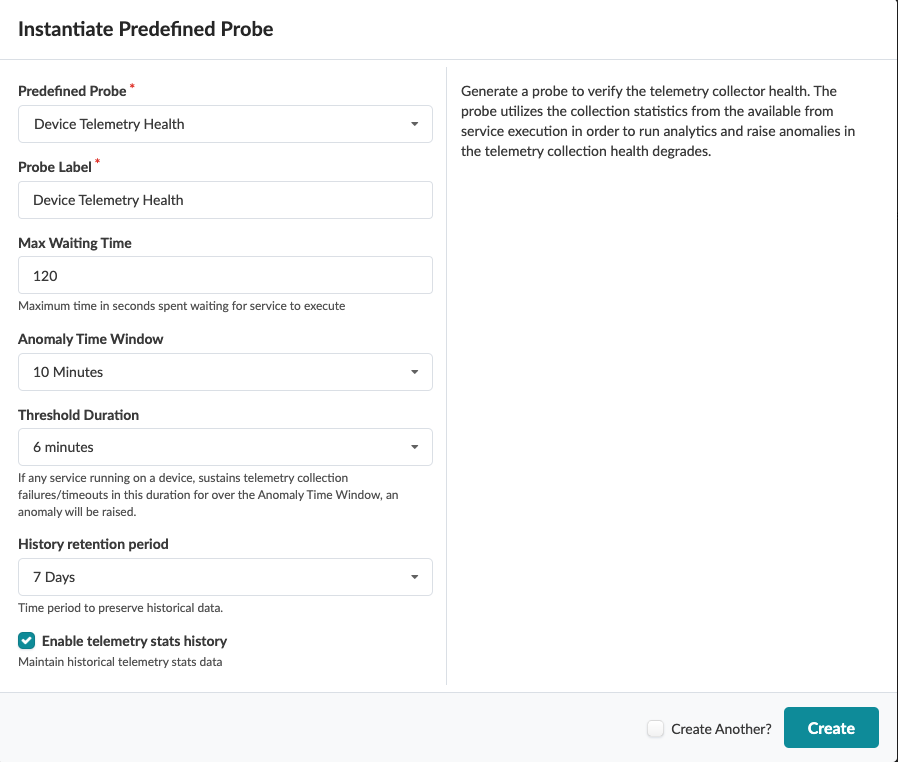Click the "Create Another?" label text
This screenshot has width=898, height=762.
721,729
